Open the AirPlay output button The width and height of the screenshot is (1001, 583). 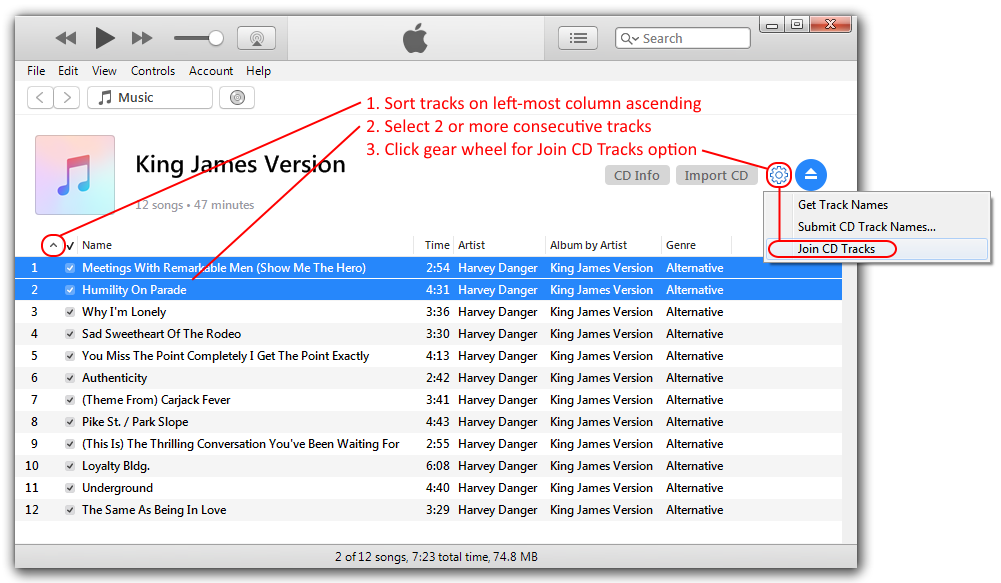pyautogui.click(x=257, y=38)
